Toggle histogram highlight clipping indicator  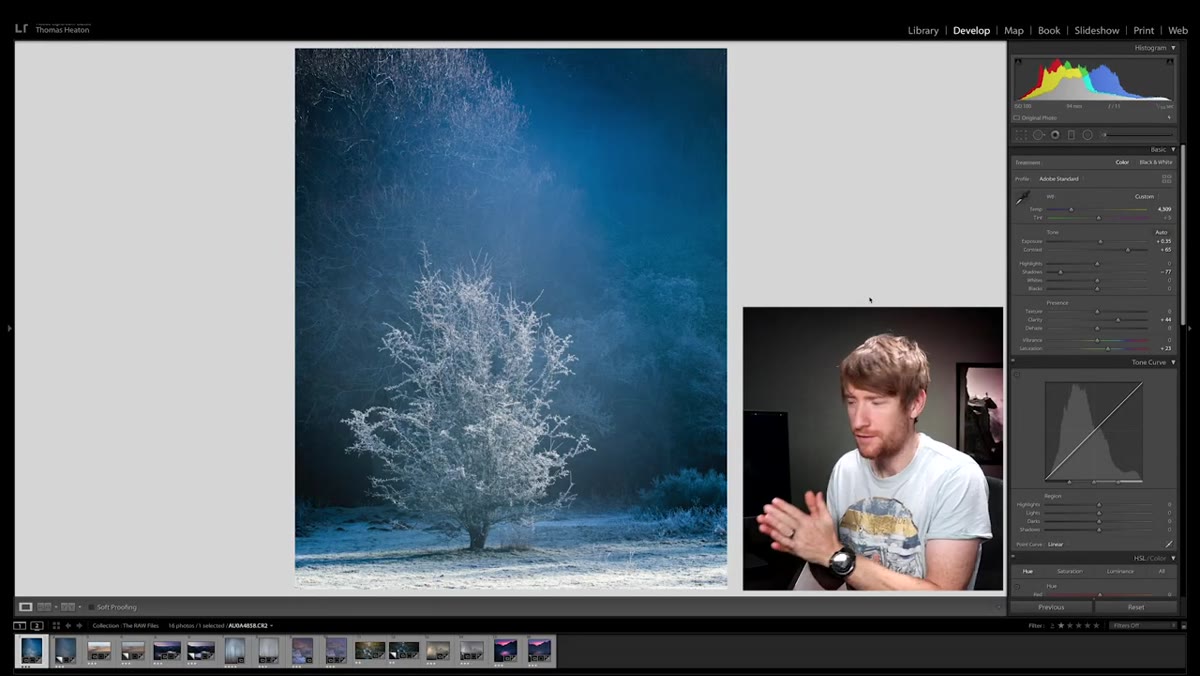point(1172,61)
